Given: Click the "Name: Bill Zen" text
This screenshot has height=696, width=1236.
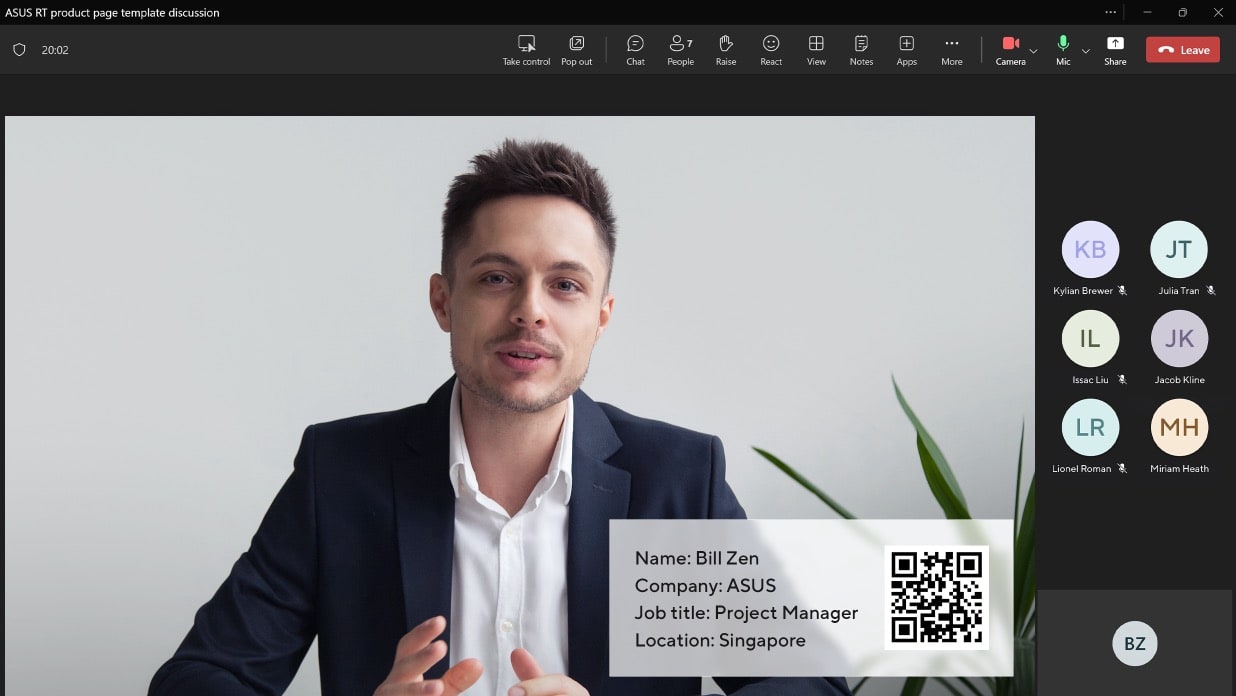Looking at the screenshot, I should [697, 558].
